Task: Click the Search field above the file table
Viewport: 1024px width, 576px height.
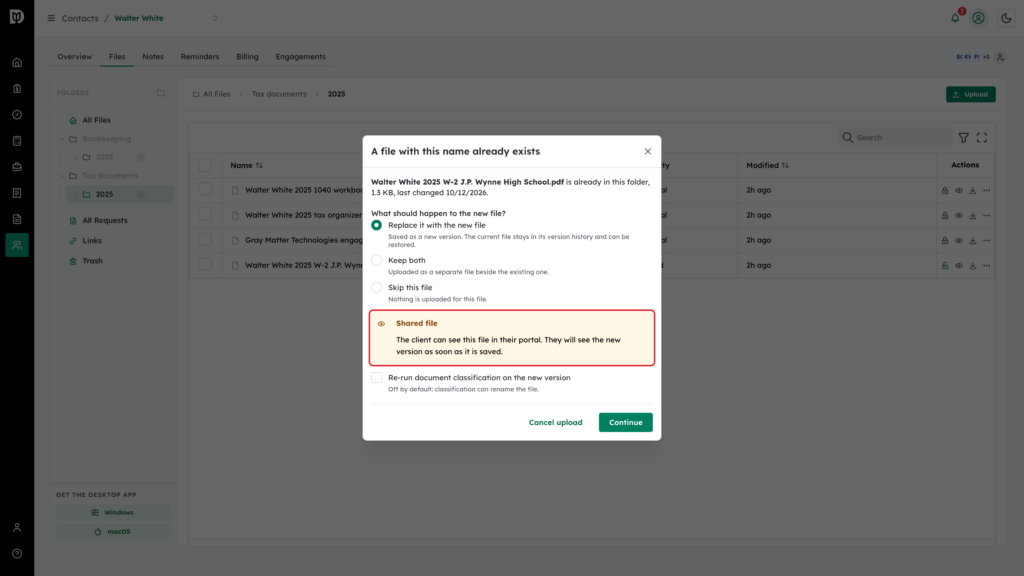Action: [895, 138]
